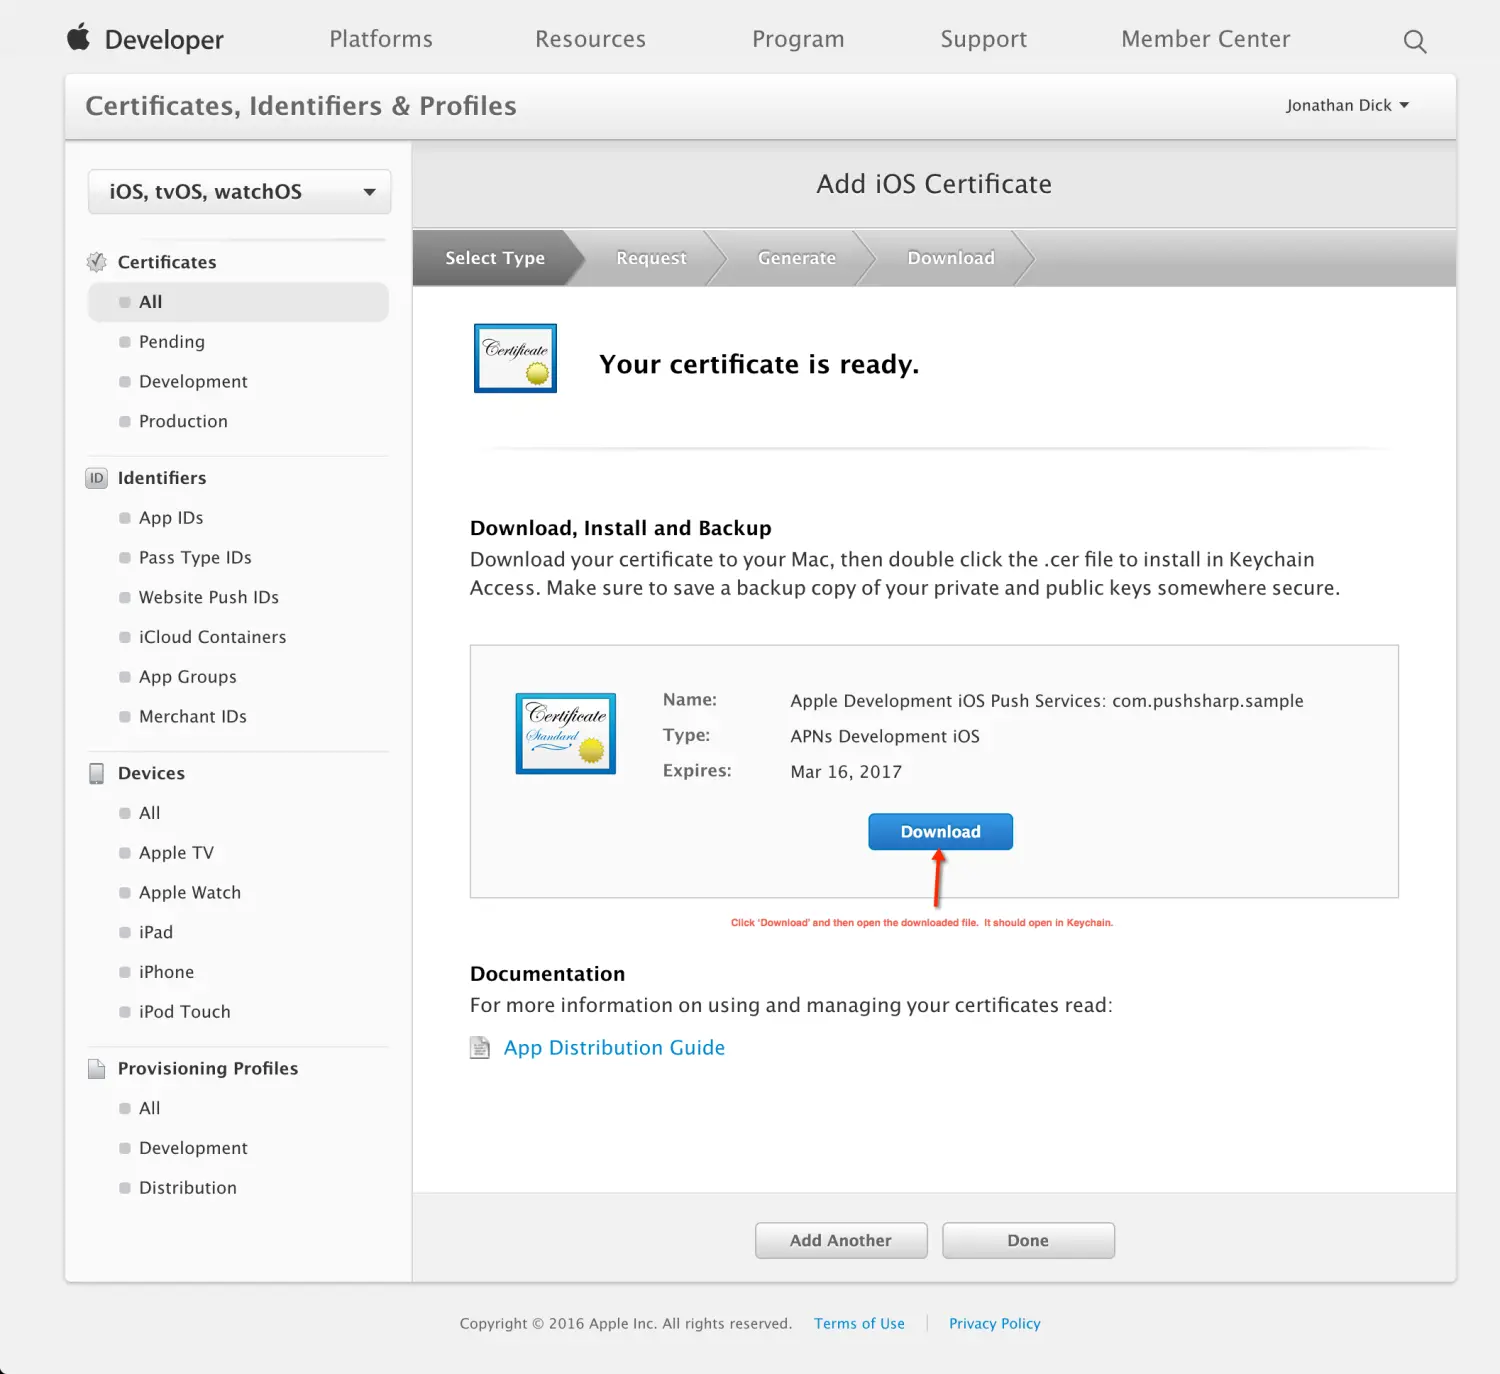Screen dimensions: 1500x1374
Task: Click the Certificates section heading
Action: (167, 262)
